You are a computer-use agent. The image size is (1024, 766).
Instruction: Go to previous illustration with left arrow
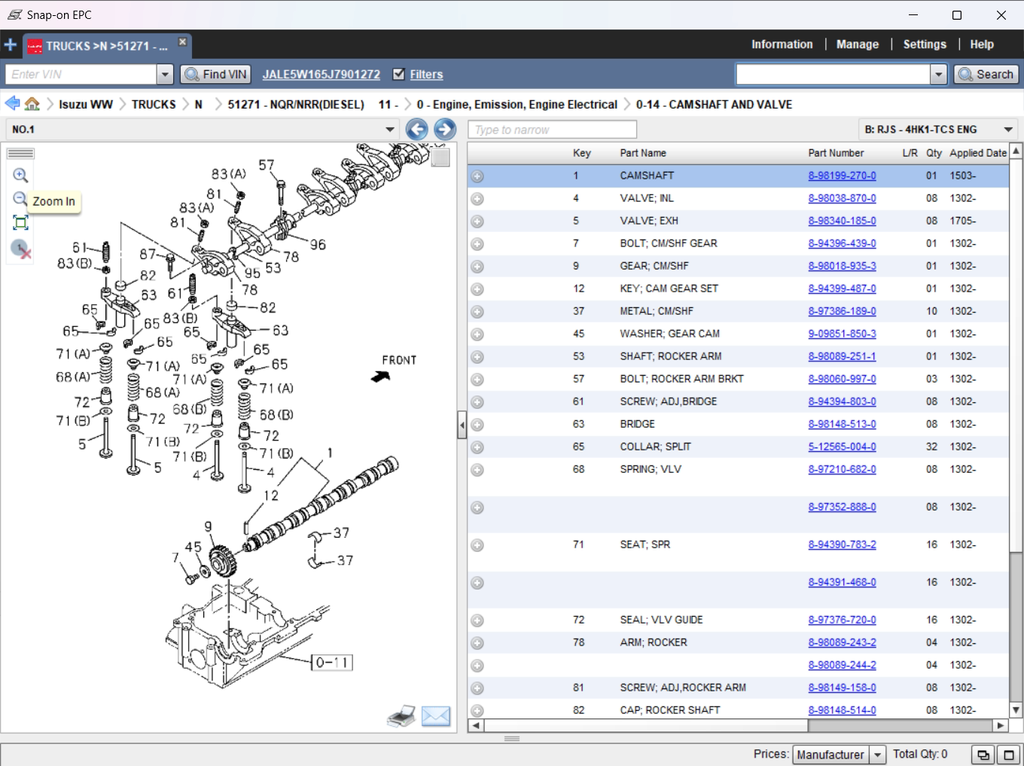(417, 129)
